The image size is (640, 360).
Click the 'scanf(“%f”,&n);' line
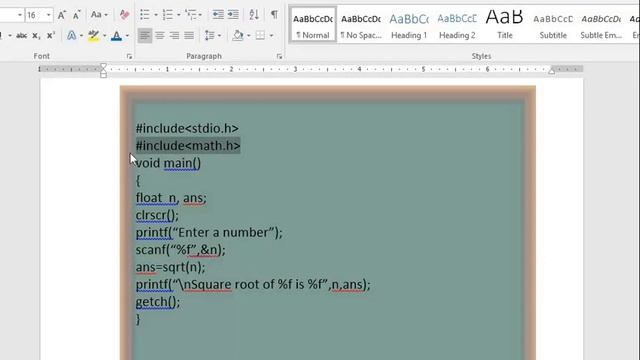click(x=180, y=250)
